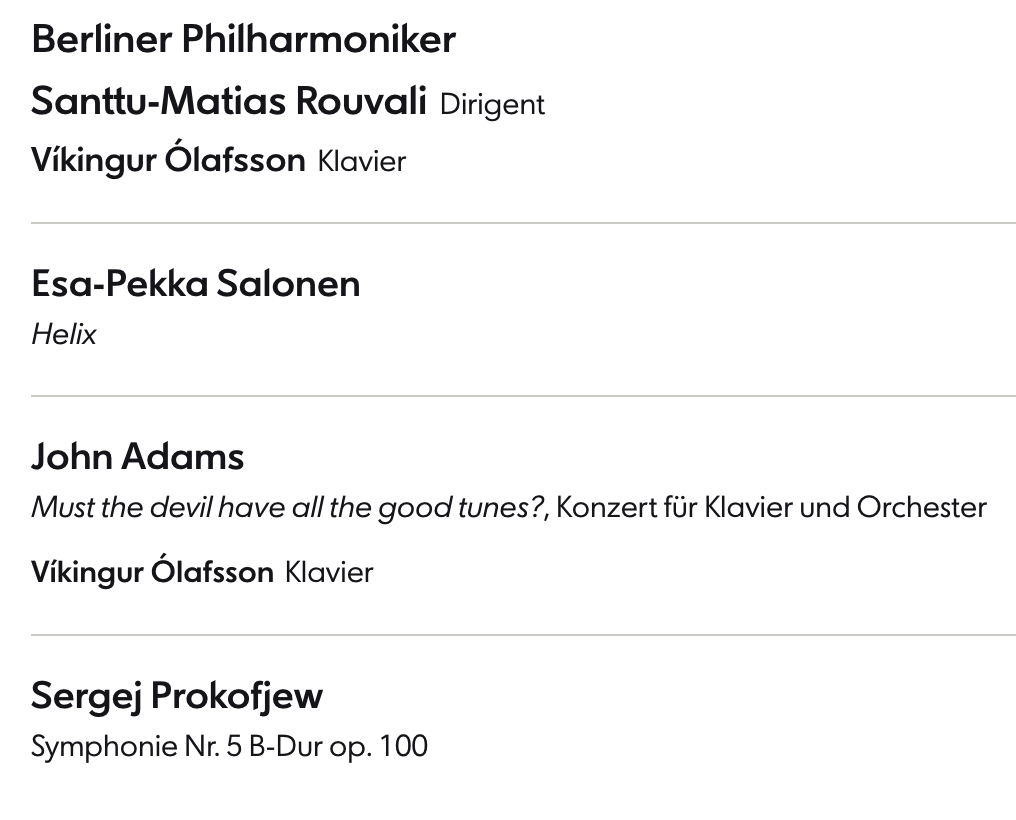Click 'Must the devil have all the good tunes?'
Screen dimensions: 1016x820
(x=288, y=508)
